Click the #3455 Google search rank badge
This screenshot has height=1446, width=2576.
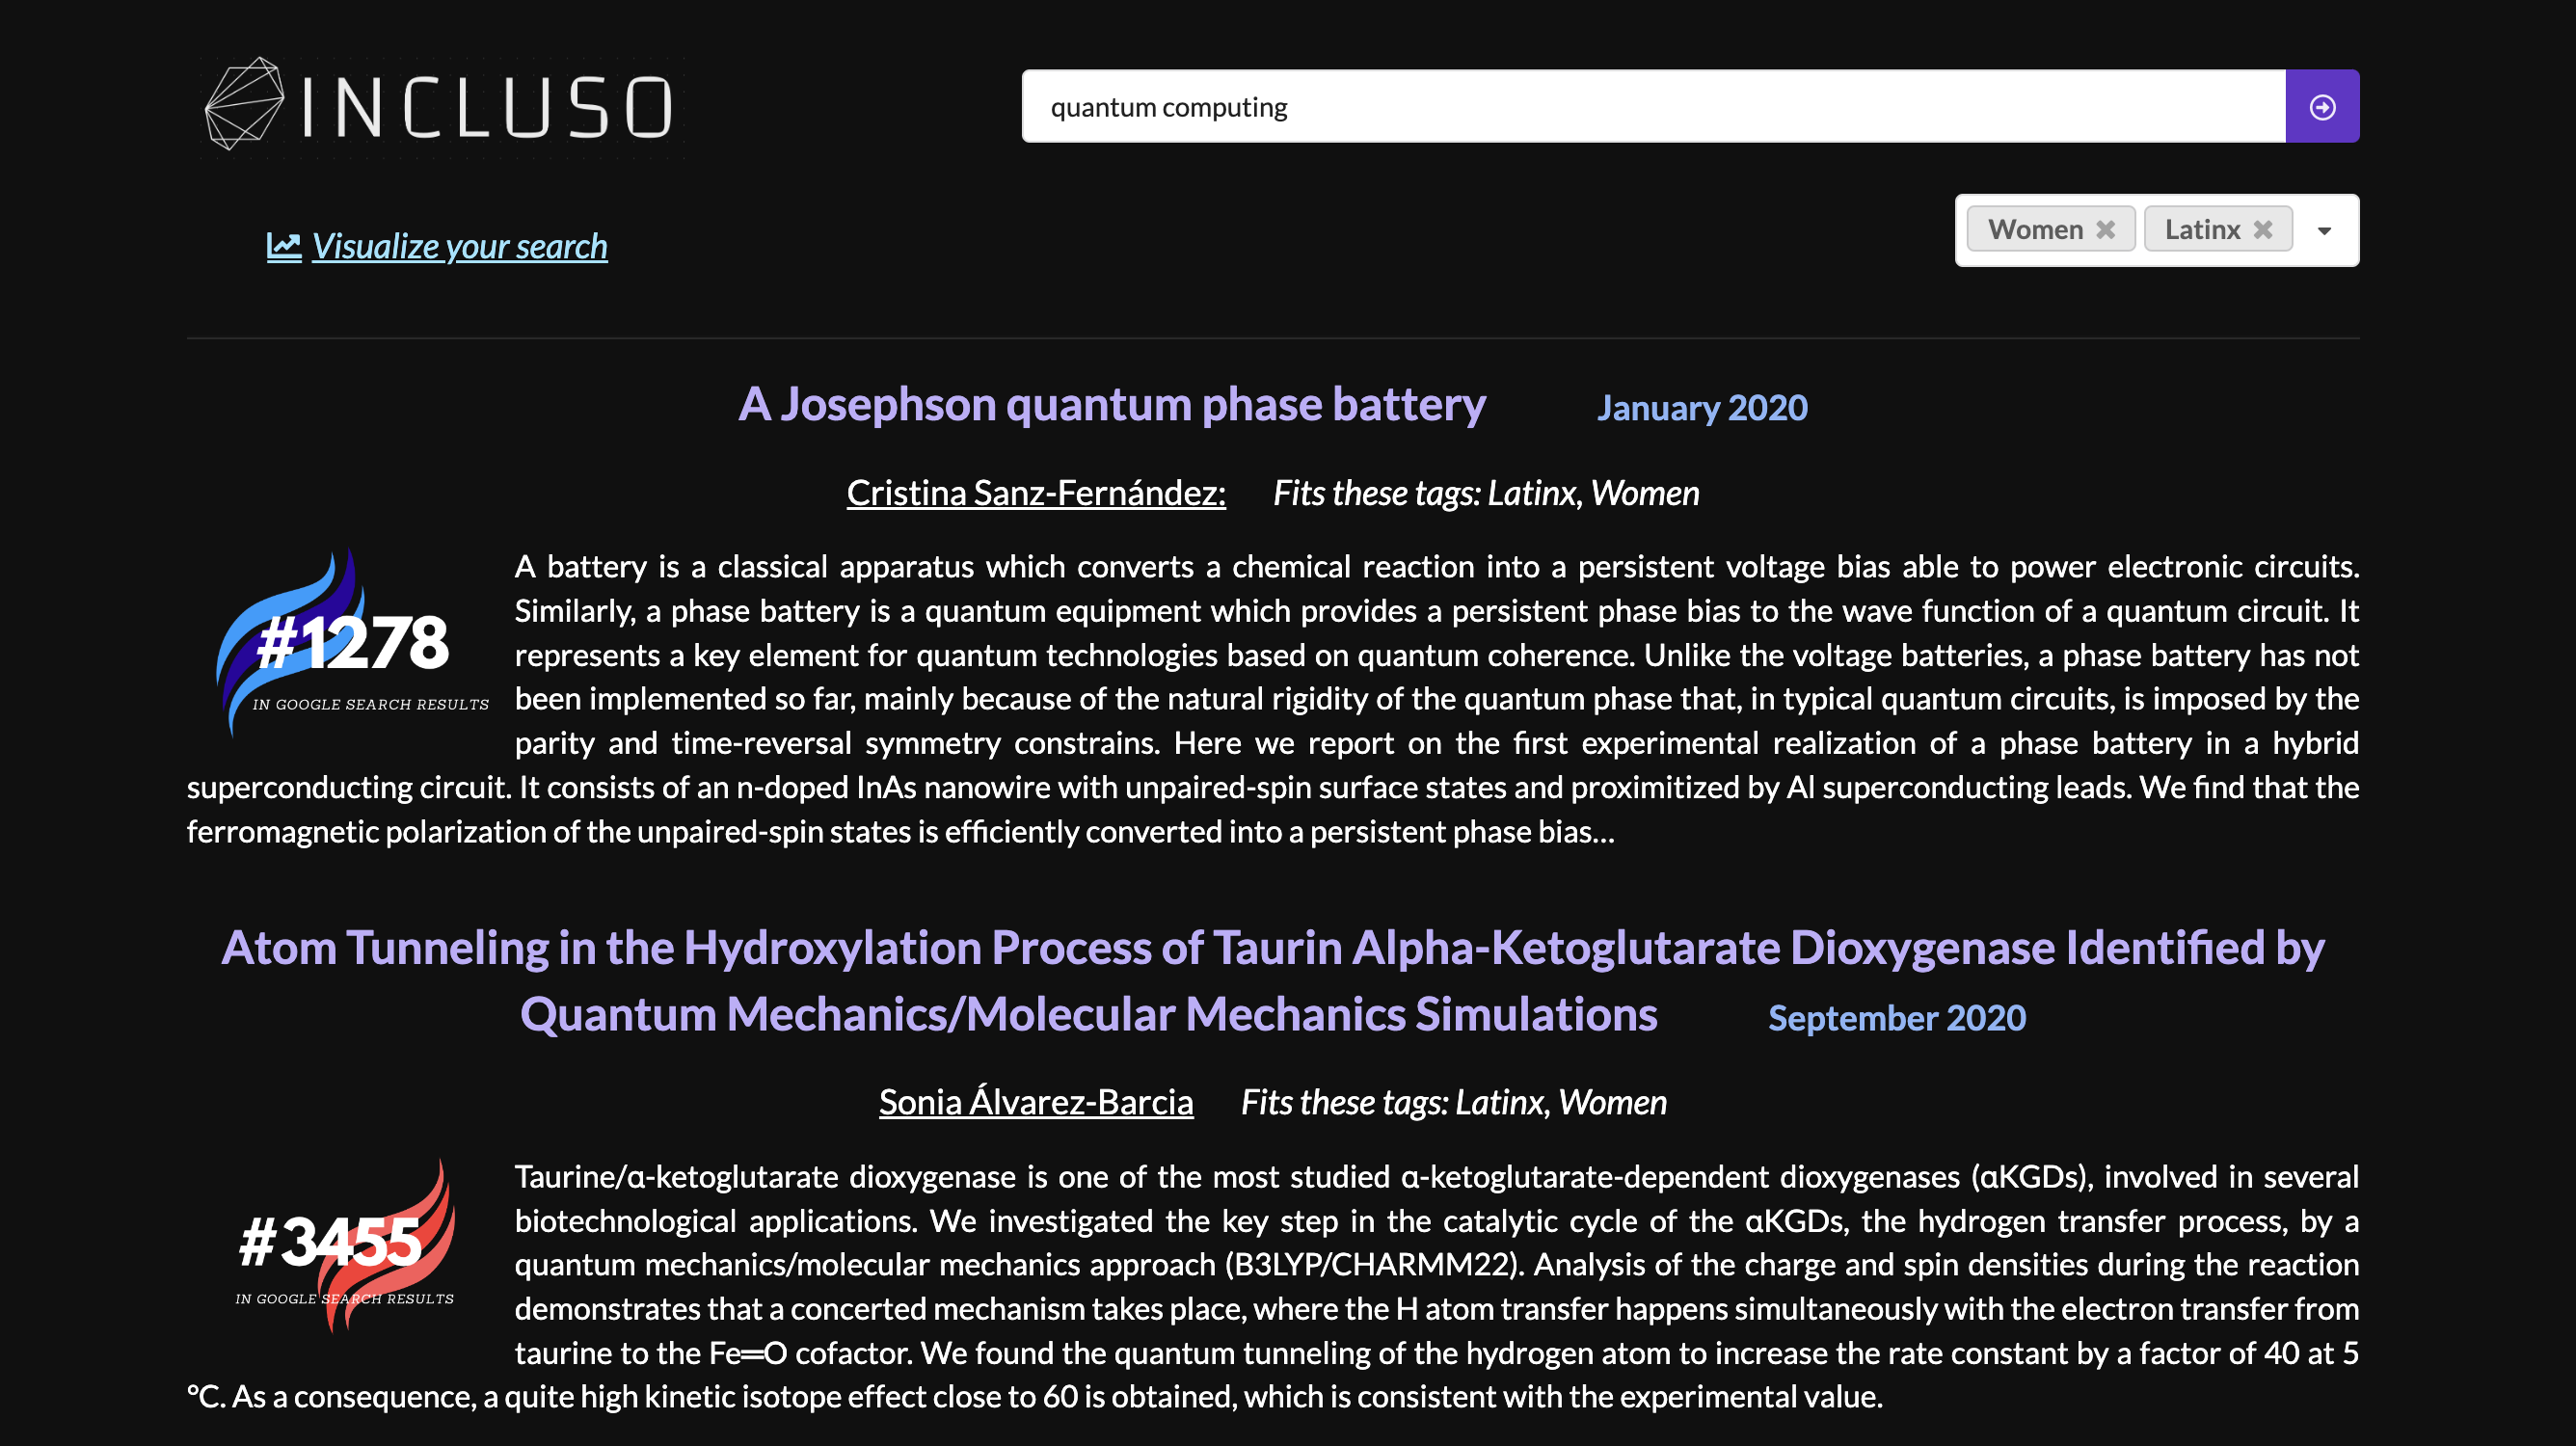tap(345, 1245)
